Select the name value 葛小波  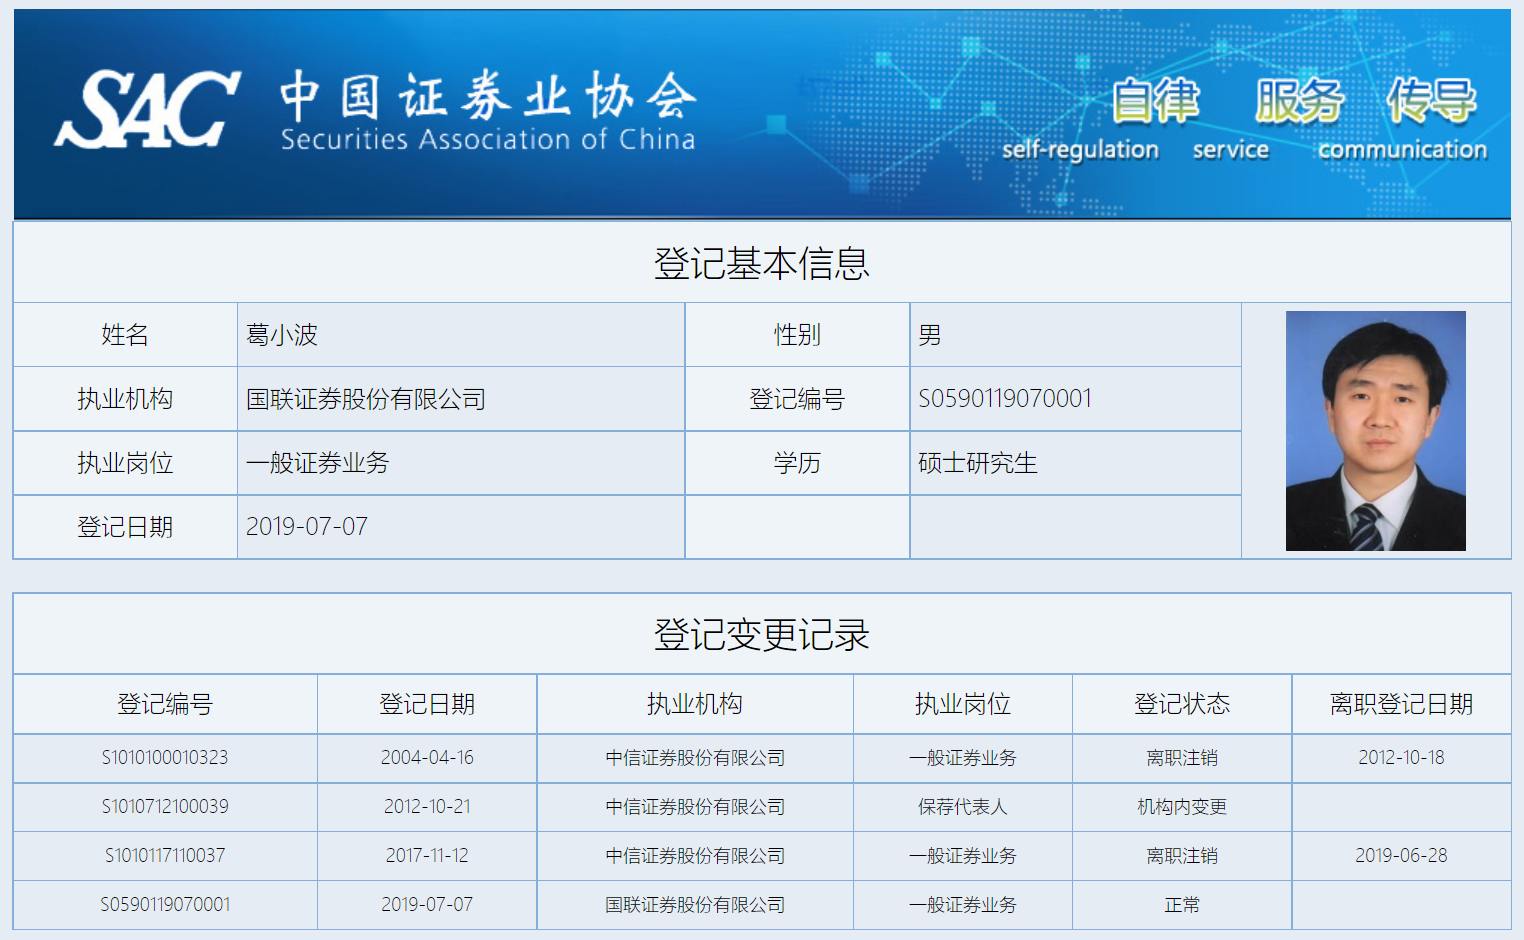[282, 335]
